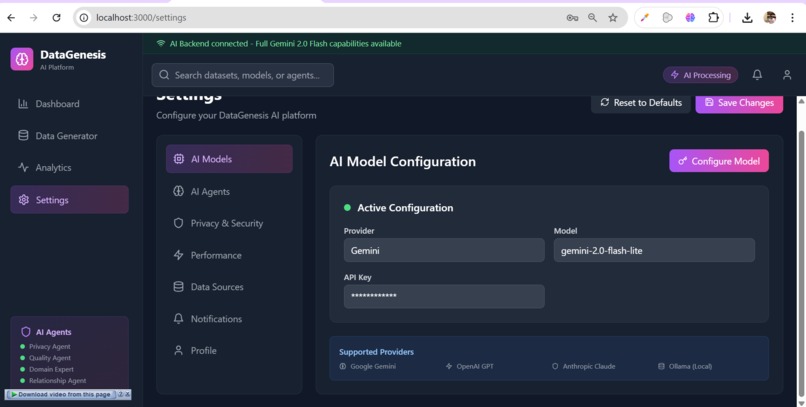Click the green Active Configuration status dot
The width and height of the screenshot is (806, 407).
[347, 208]
